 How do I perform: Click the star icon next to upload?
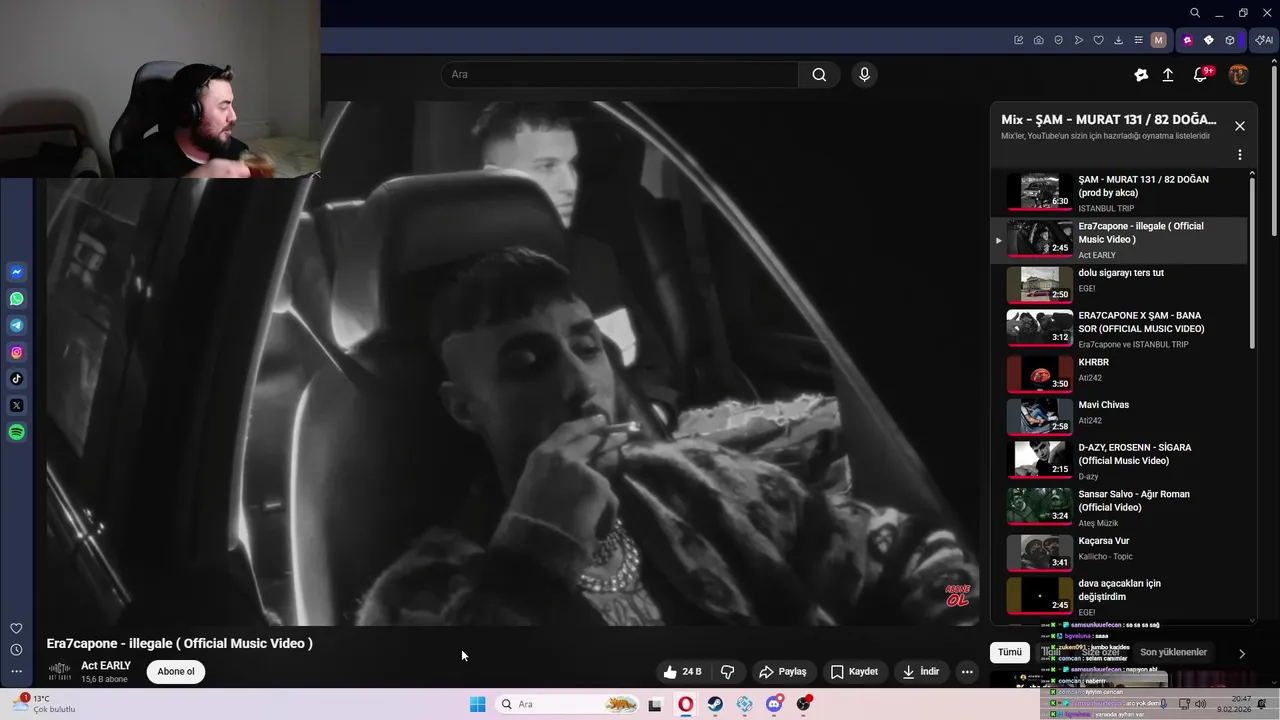click(x=1141, y=75)
